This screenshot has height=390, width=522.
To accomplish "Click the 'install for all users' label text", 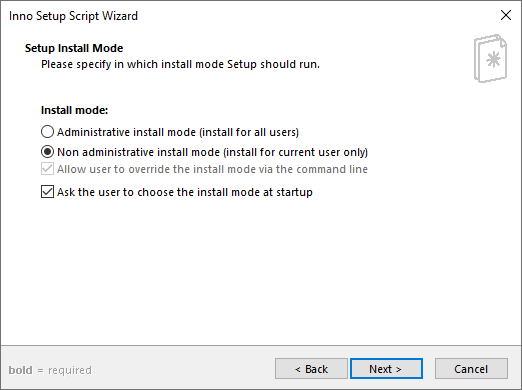I will 249,132.
